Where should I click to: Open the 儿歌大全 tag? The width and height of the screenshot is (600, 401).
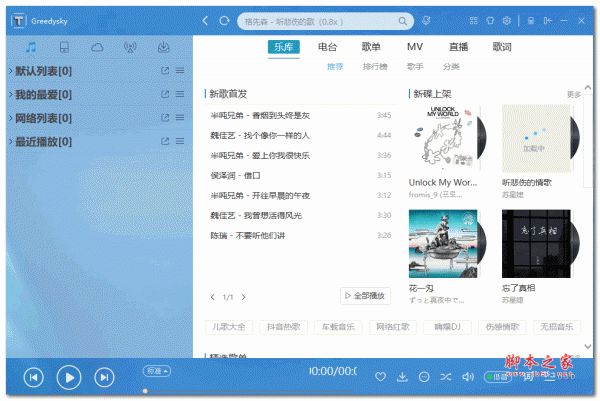point(228,327)
